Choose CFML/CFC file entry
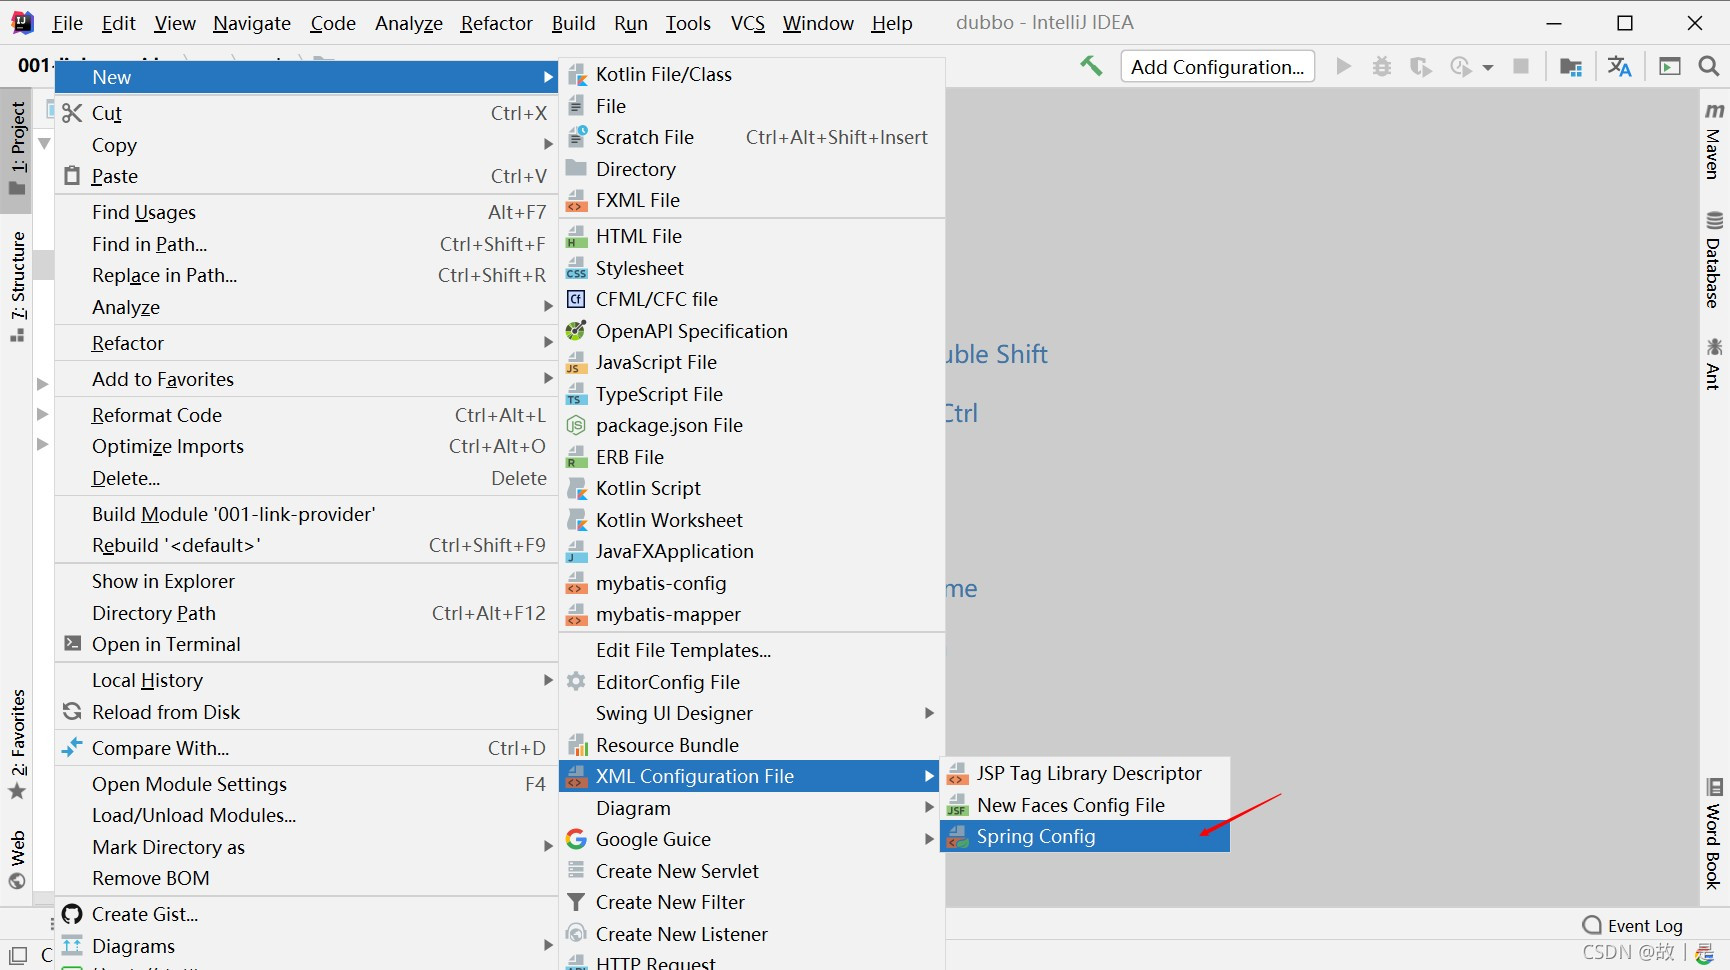This screenshot has width=1730, height=970. tap(752, 299)
